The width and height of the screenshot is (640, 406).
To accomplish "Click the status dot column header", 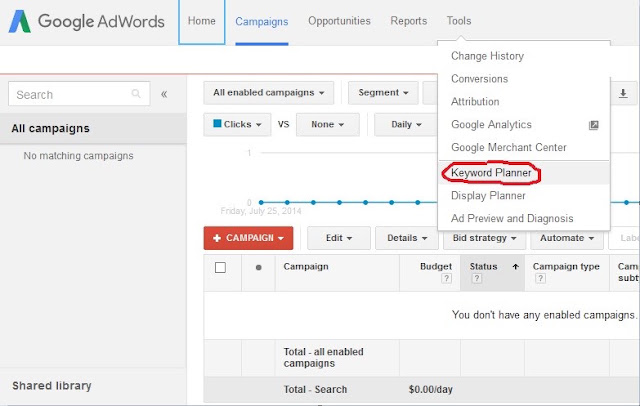I will (x=258, y=268).
